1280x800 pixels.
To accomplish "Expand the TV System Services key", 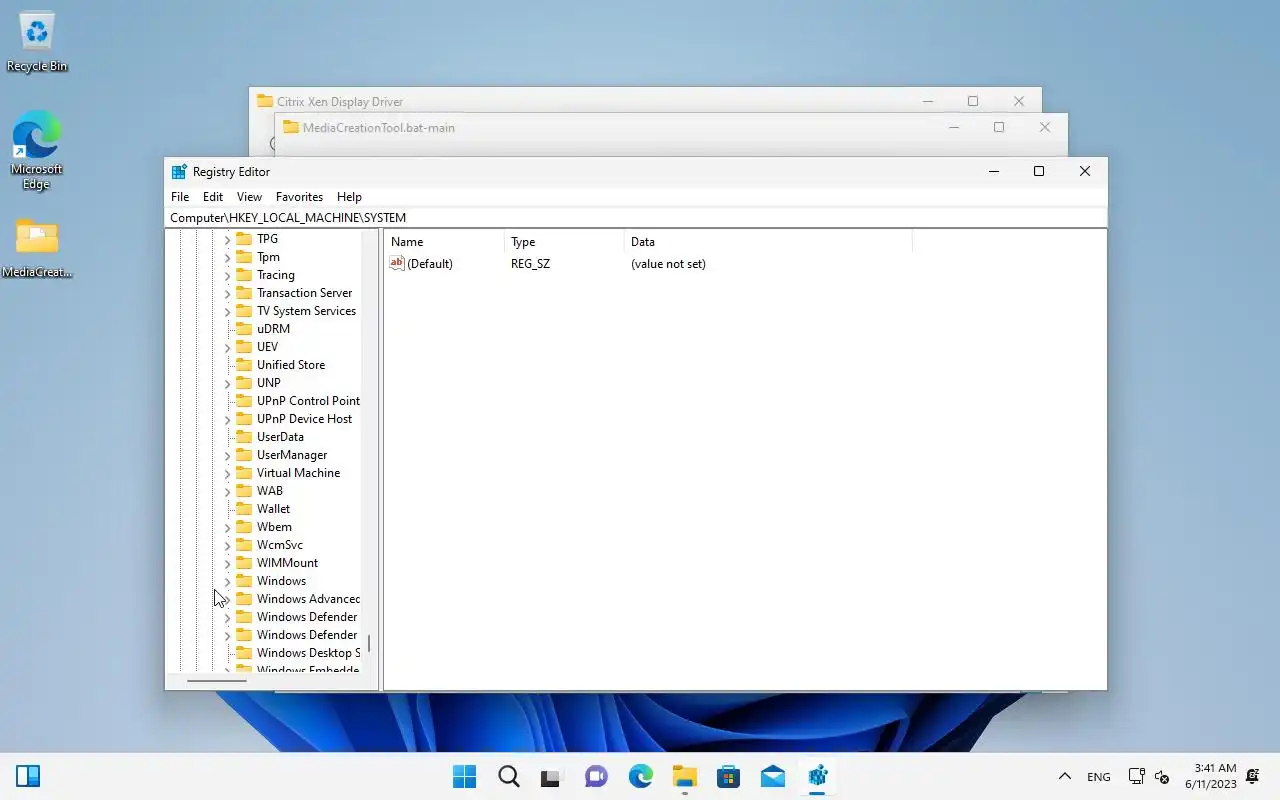I will click(x=227, y=312).
